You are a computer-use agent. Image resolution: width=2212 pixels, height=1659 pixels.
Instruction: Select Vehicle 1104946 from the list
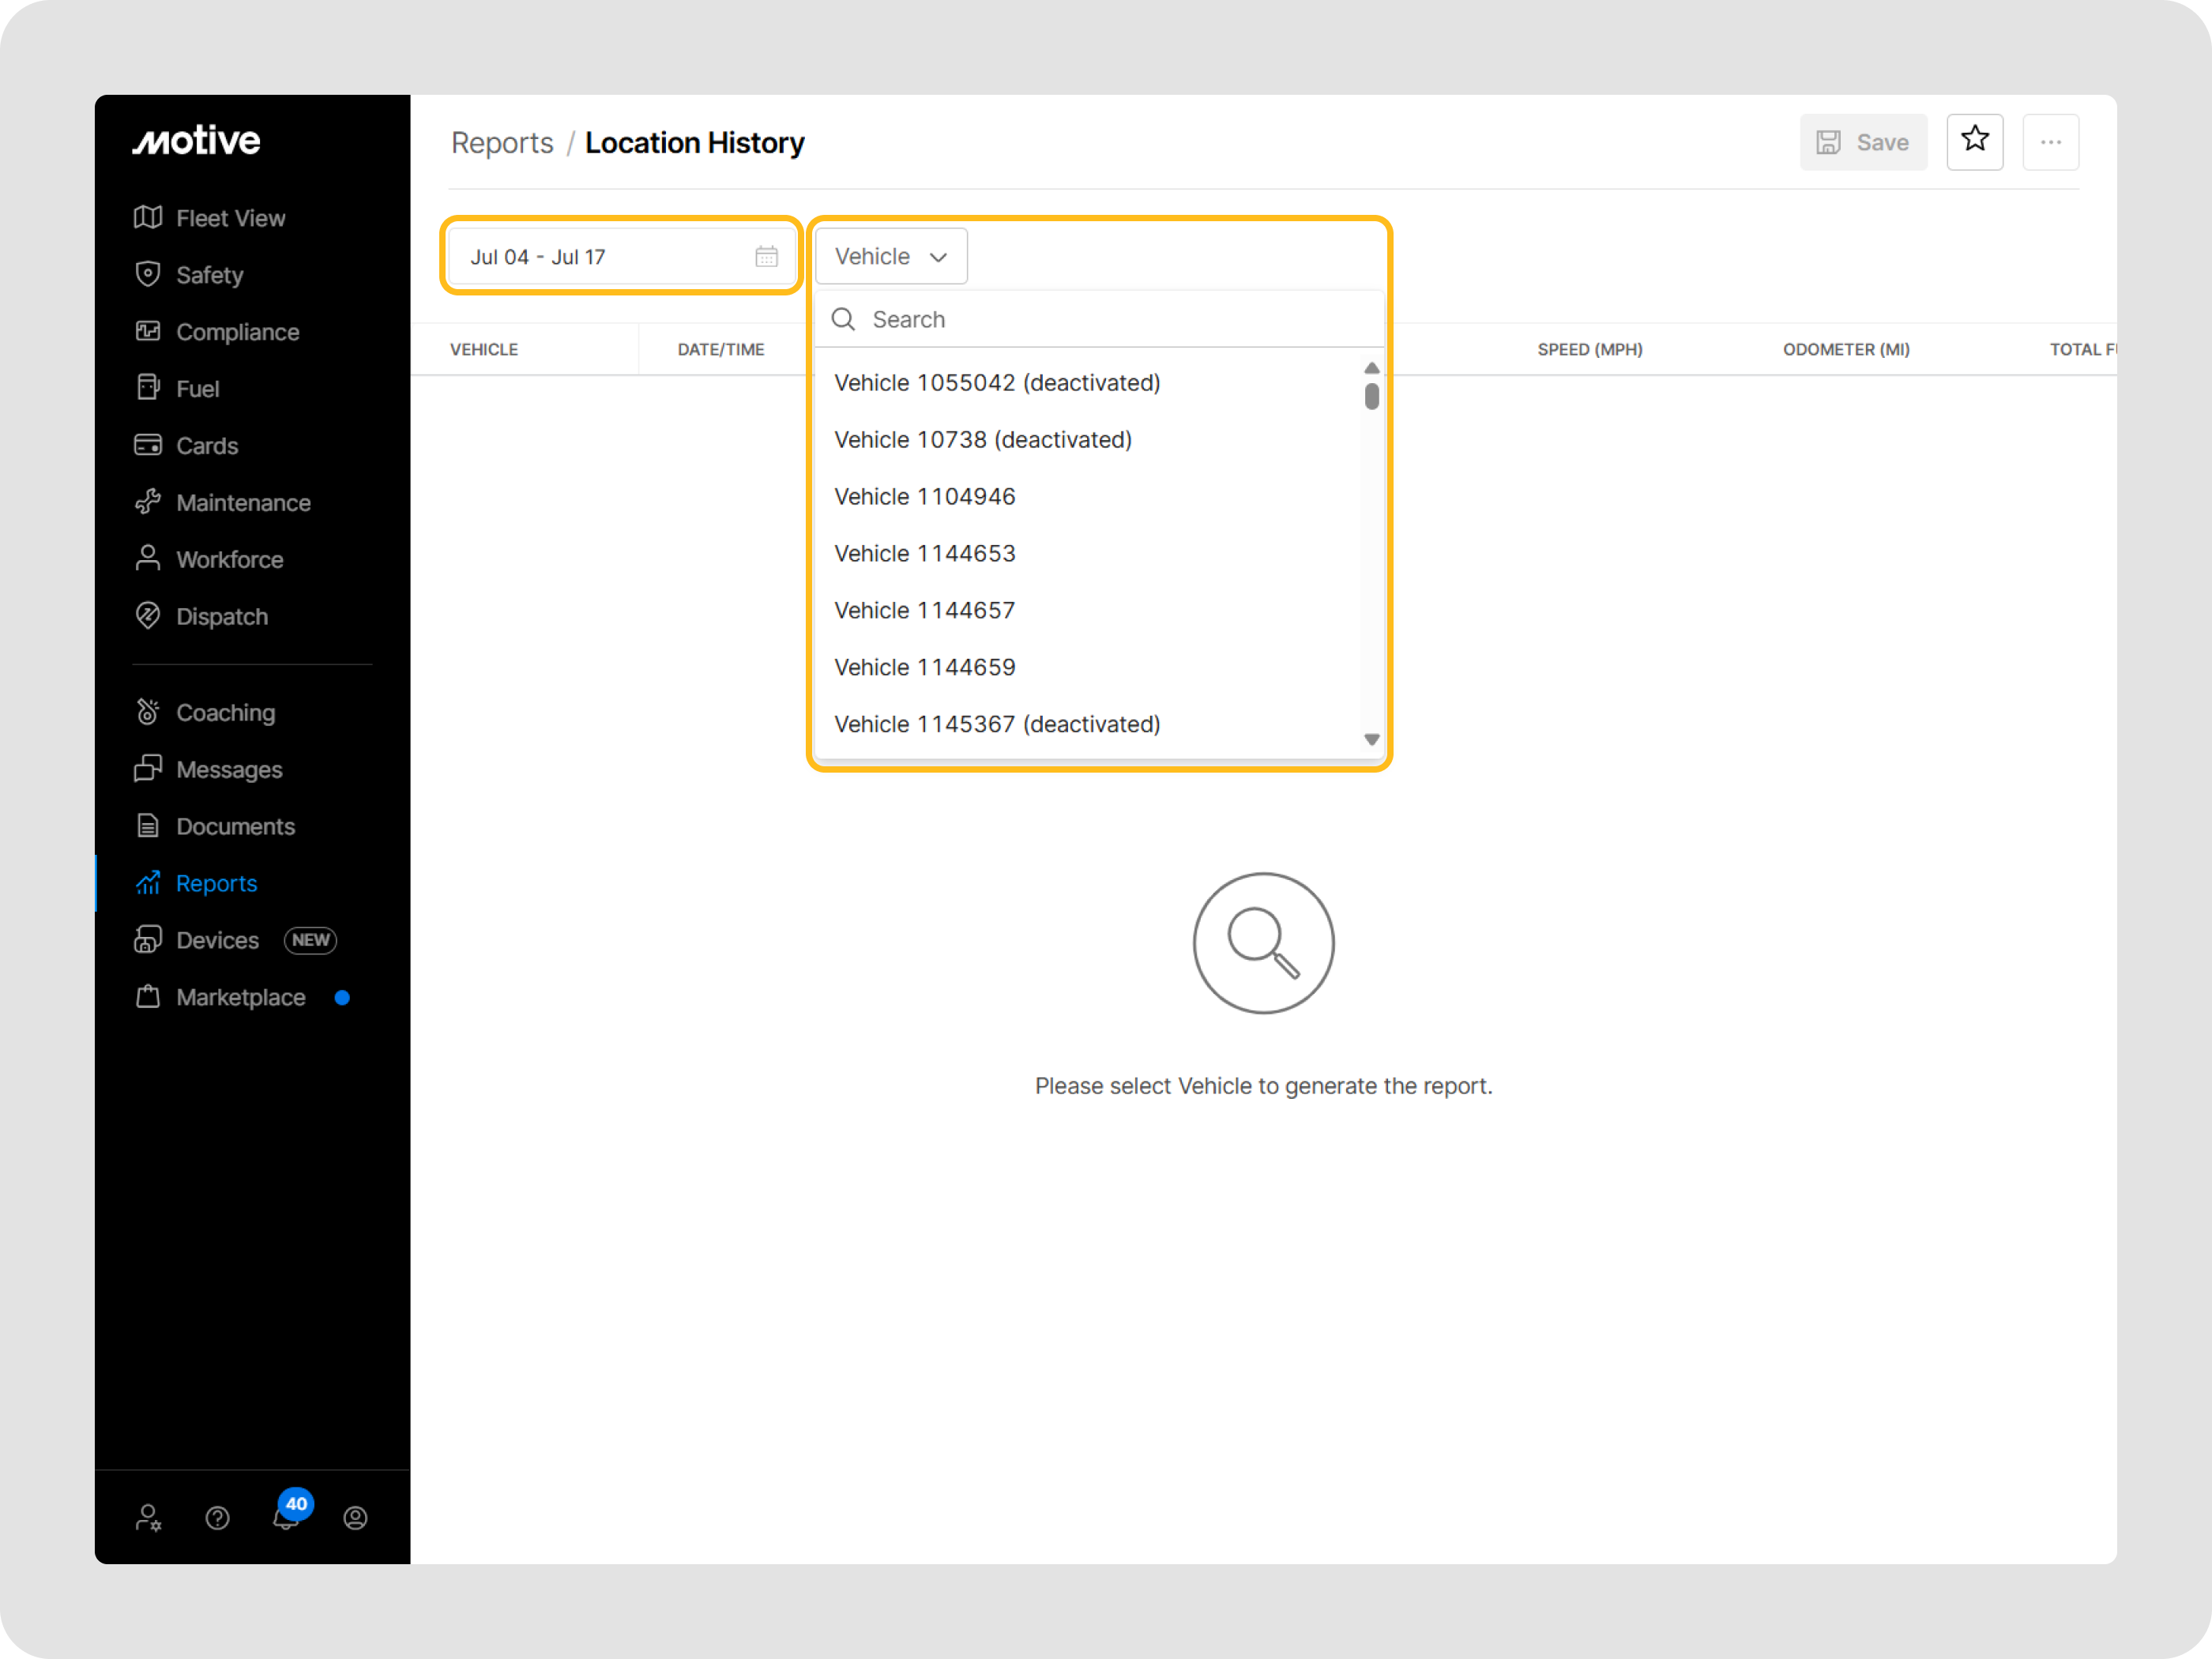[x=924, y=497]
